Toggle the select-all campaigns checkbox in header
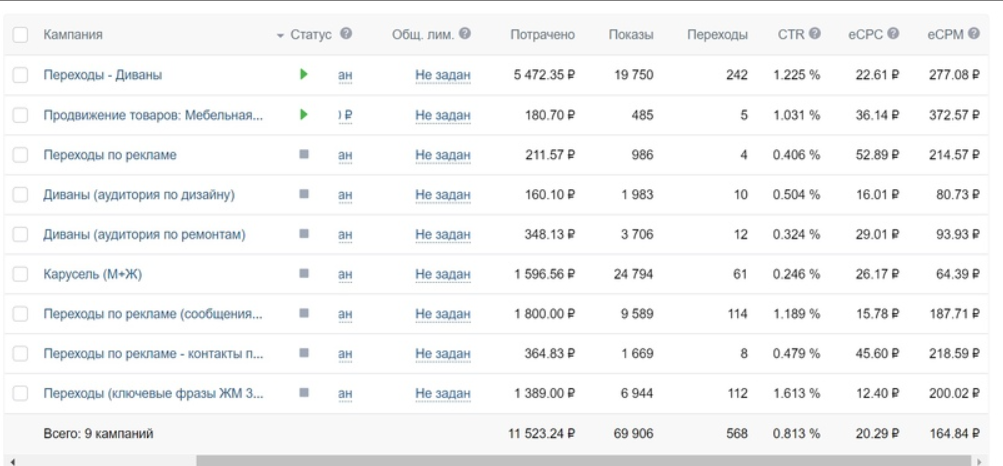 pos(20,35)
